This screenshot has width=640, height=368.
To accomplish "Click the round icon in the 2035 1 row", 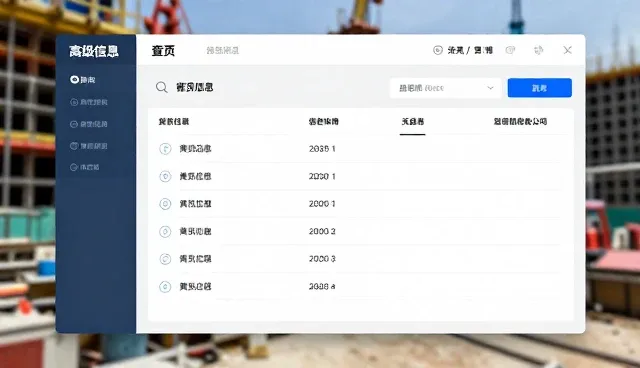I will pyautogui.click(x=165, y=149).
